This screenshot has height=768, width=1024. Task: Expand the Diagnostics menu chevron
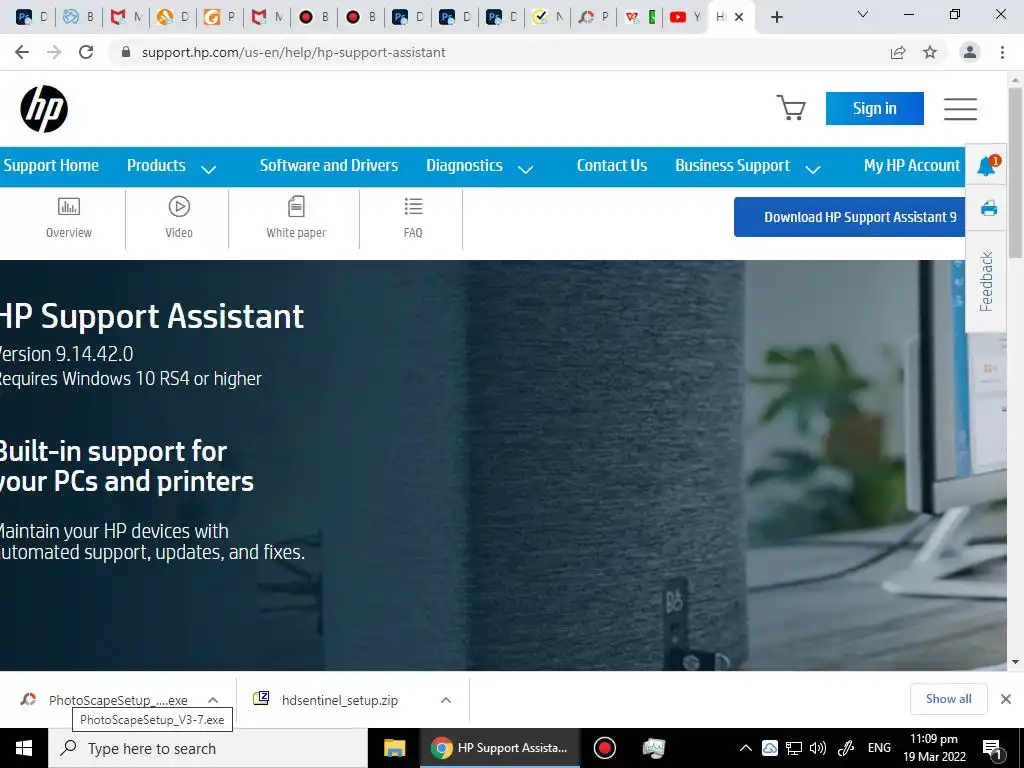(x=525, y=170)
